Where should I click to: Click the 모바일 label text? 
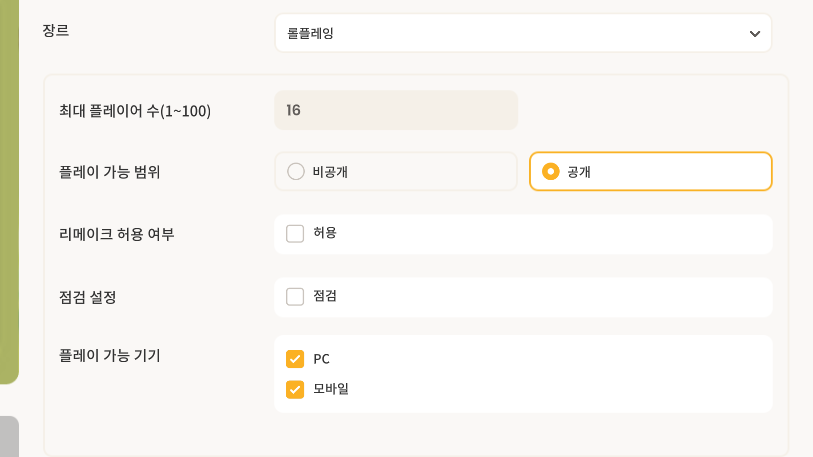click(331, 389)
